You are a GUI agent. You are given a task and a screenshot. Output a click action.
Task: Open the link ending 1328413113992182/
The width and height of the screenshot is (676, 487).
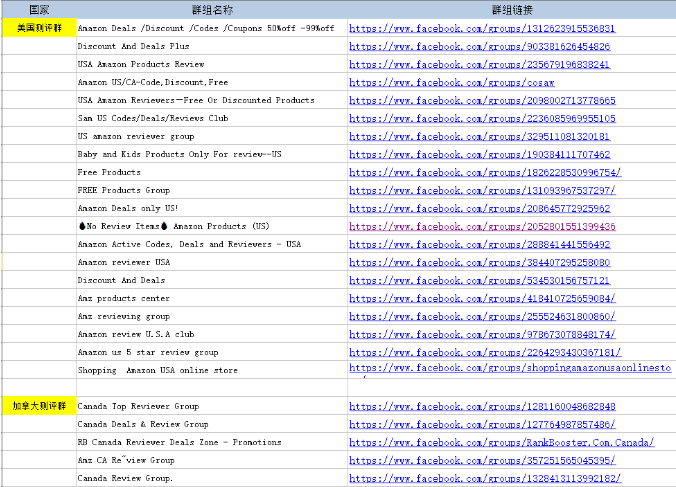[485, 478]
